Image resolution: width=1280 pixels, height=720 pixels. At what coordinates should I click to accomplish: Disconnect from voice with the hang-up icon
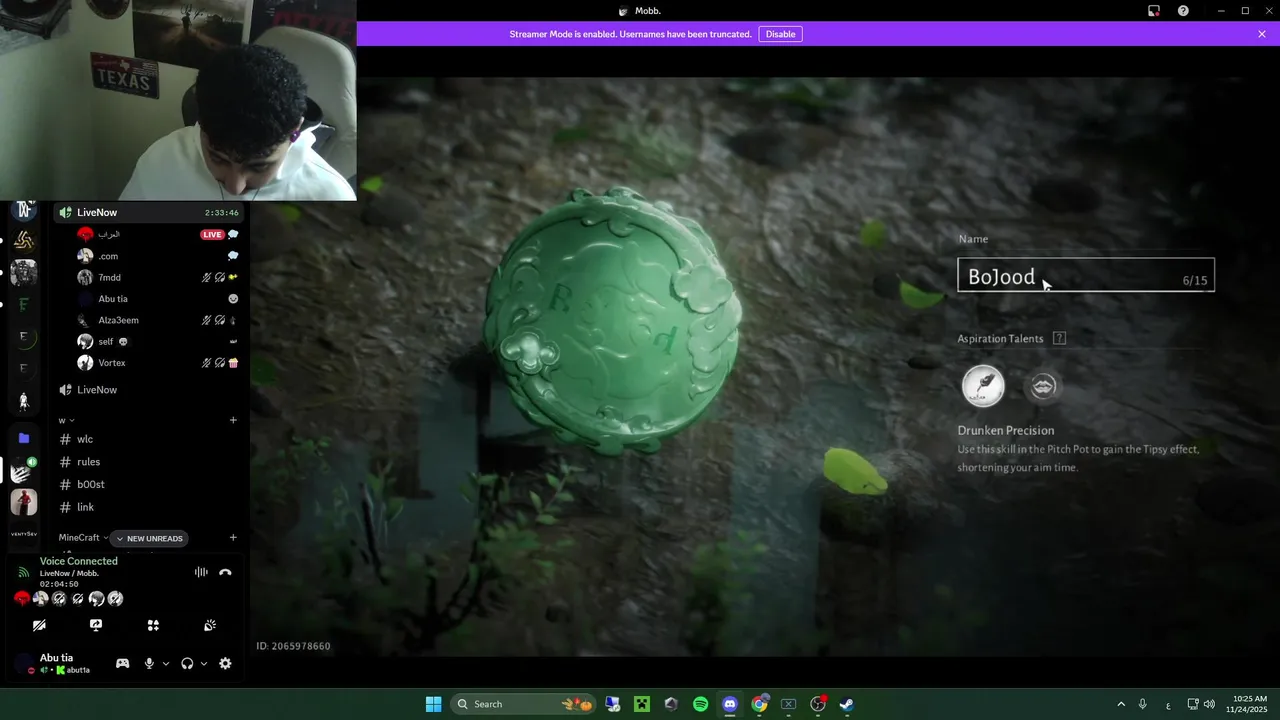click(x=225, y=572)
